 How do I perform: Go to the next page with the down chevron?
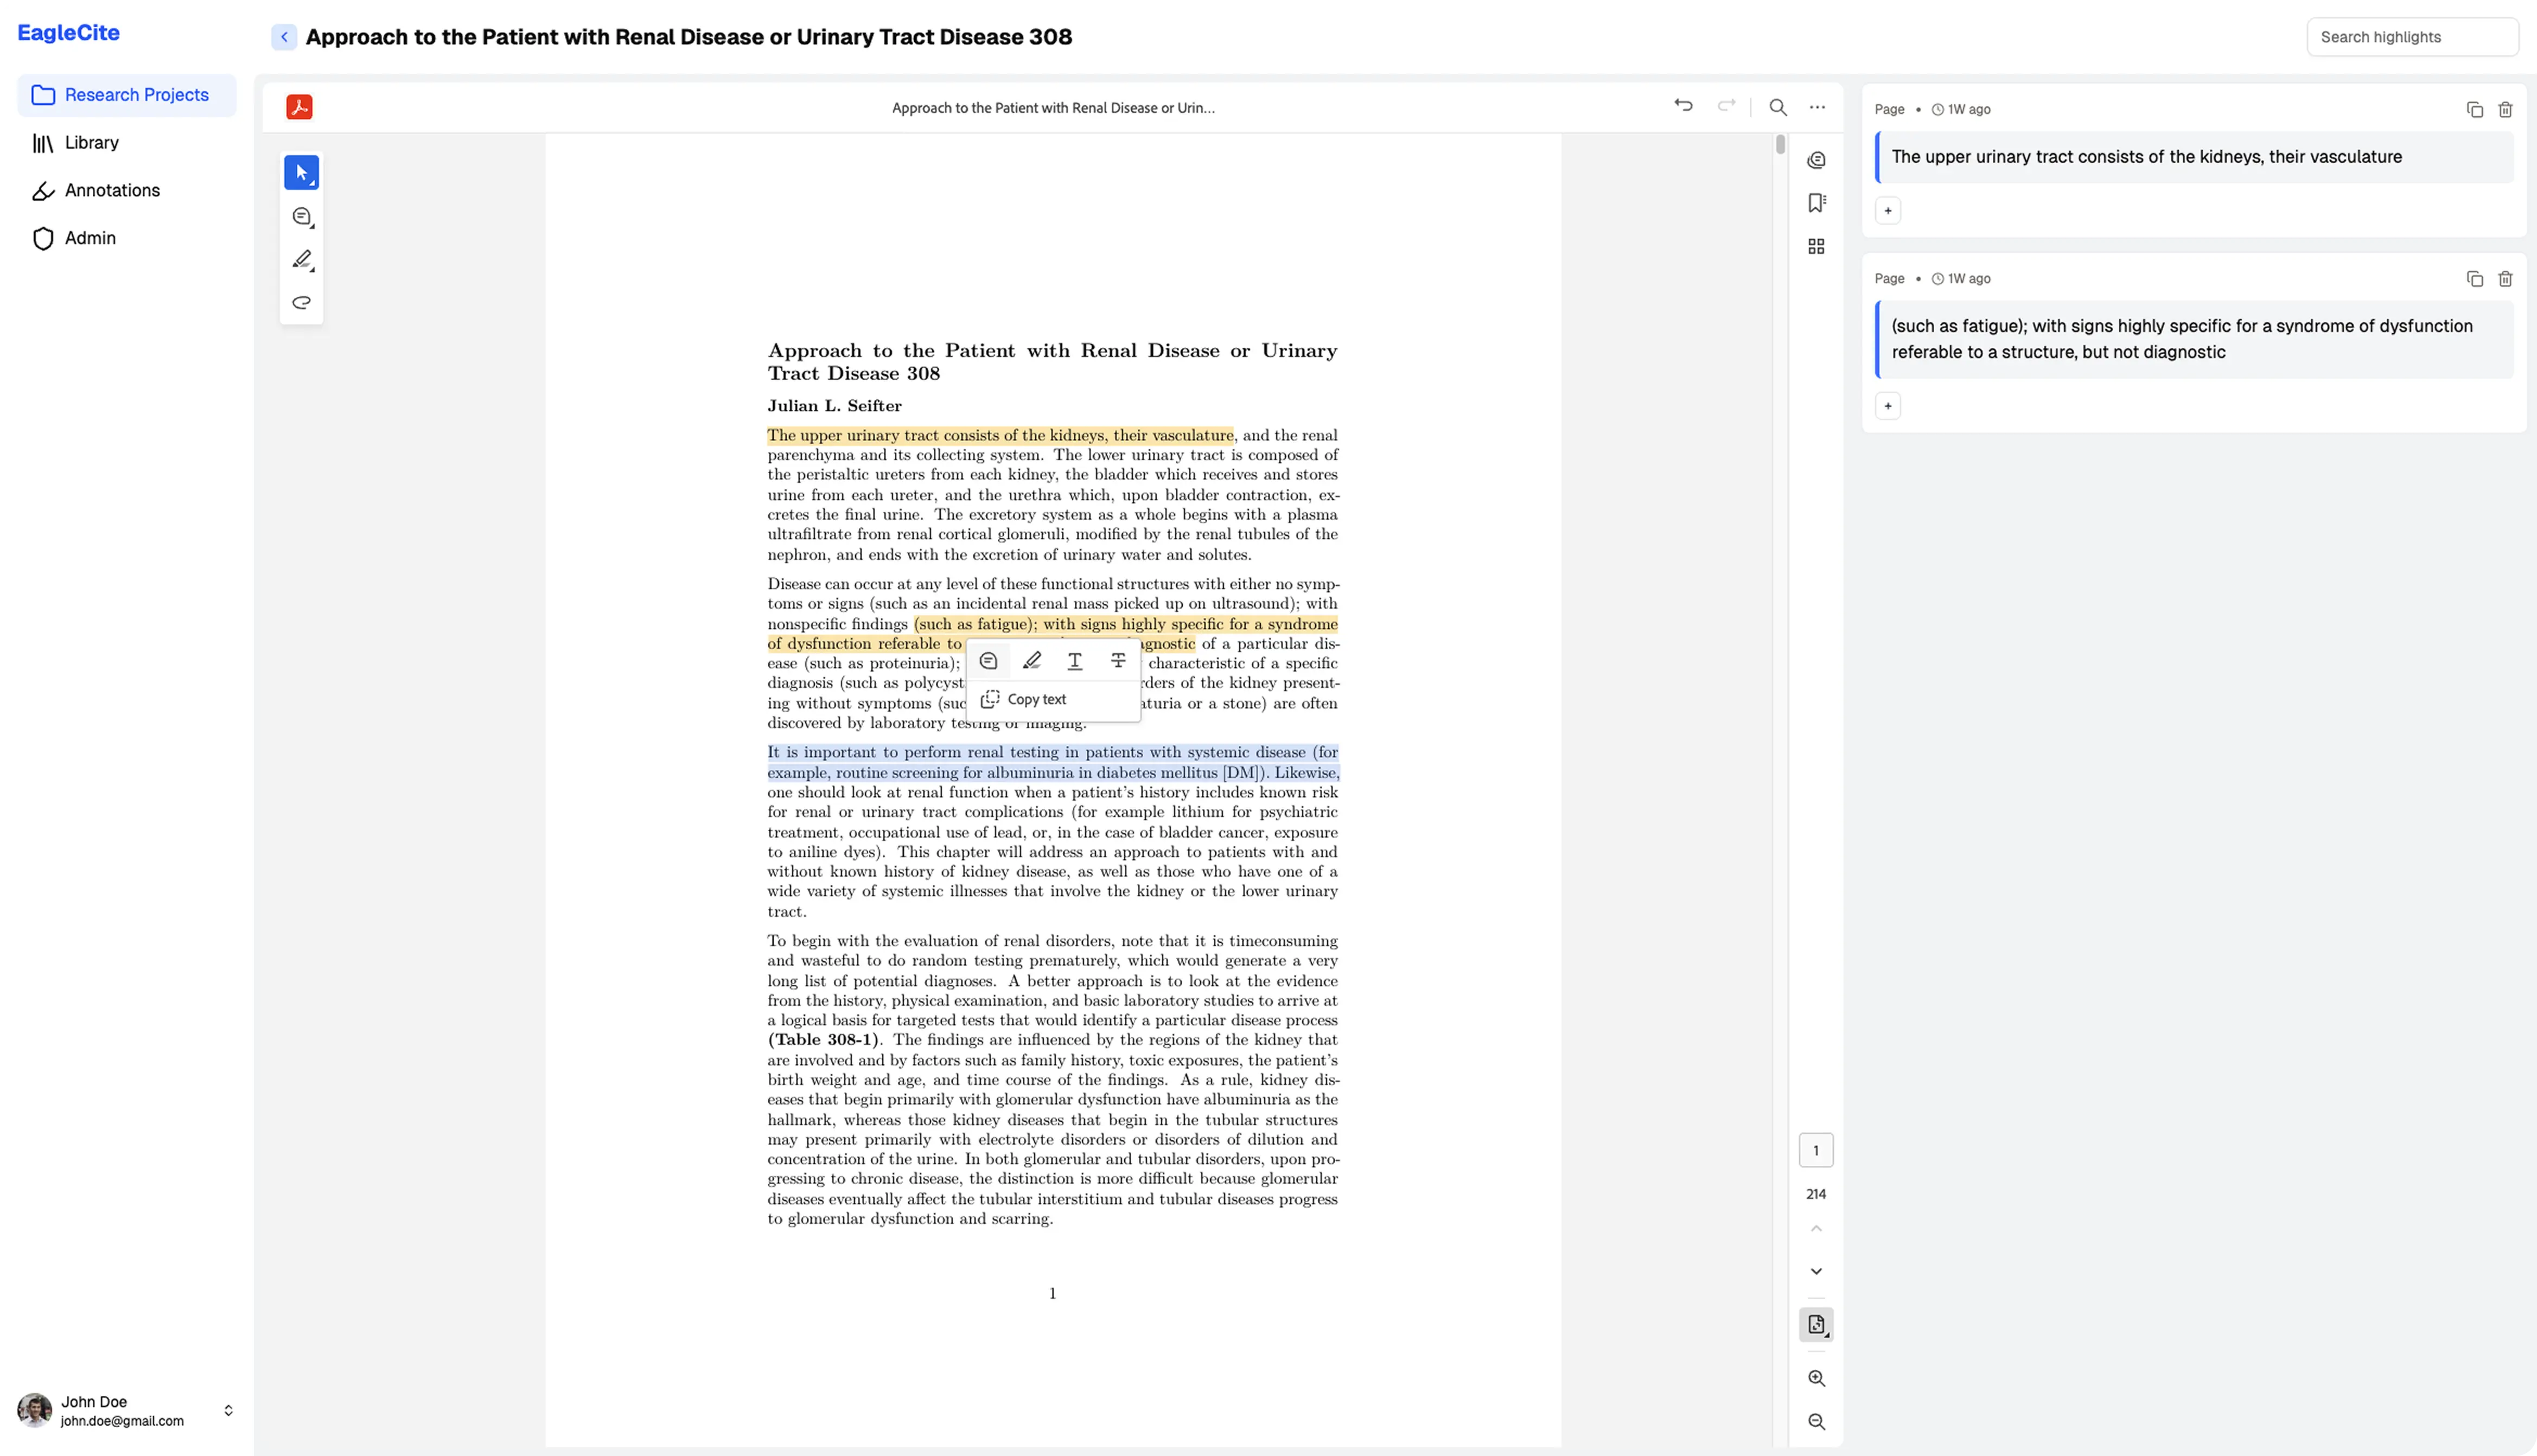click(1816, 1272)
